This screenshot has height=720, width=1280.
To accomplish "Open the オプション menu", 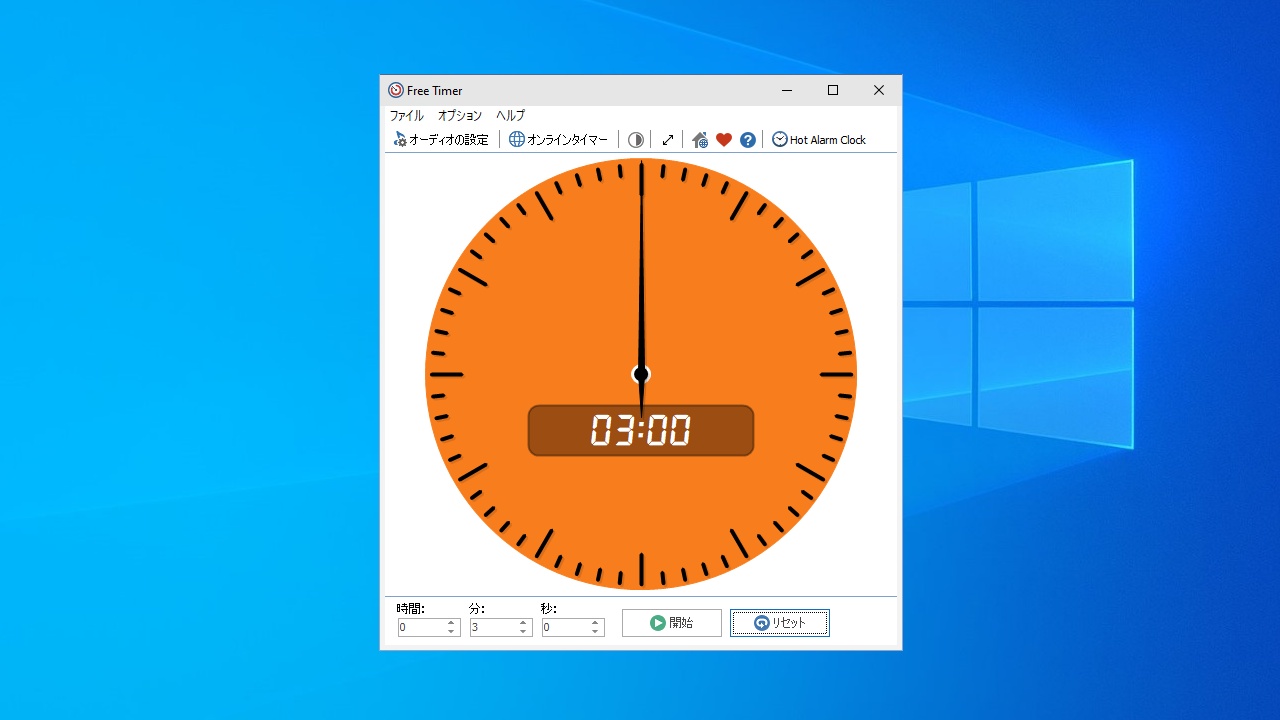I will click(460, 116).
